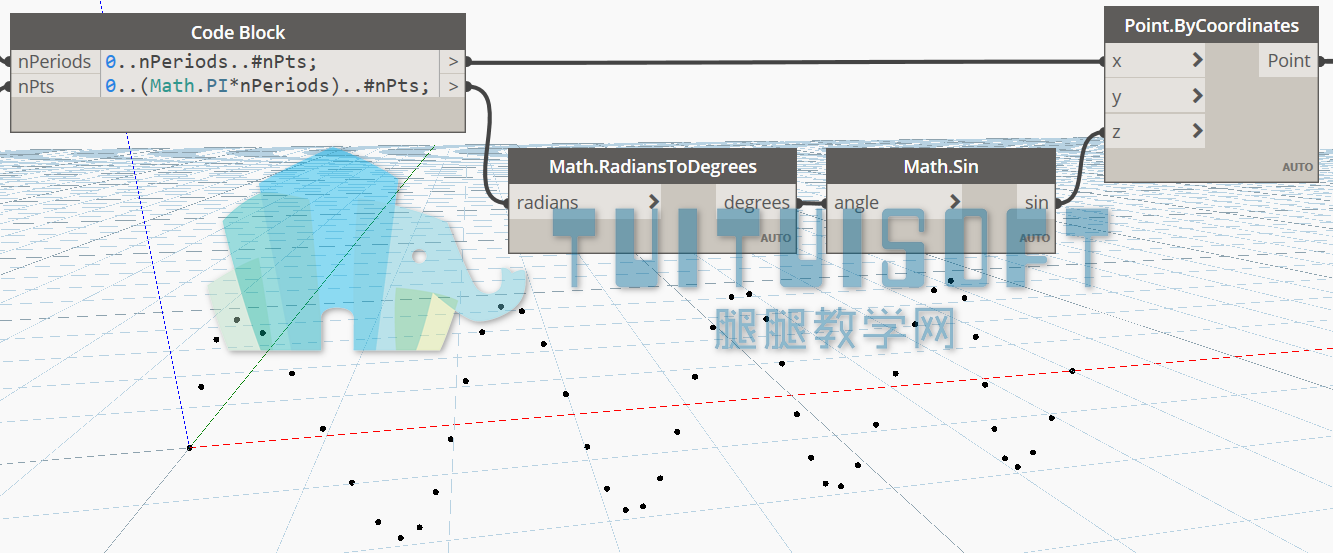Click y input port of Point.ByCoordinates
The width and height of the screenshot is (1333, 553).
(1155, 96)
